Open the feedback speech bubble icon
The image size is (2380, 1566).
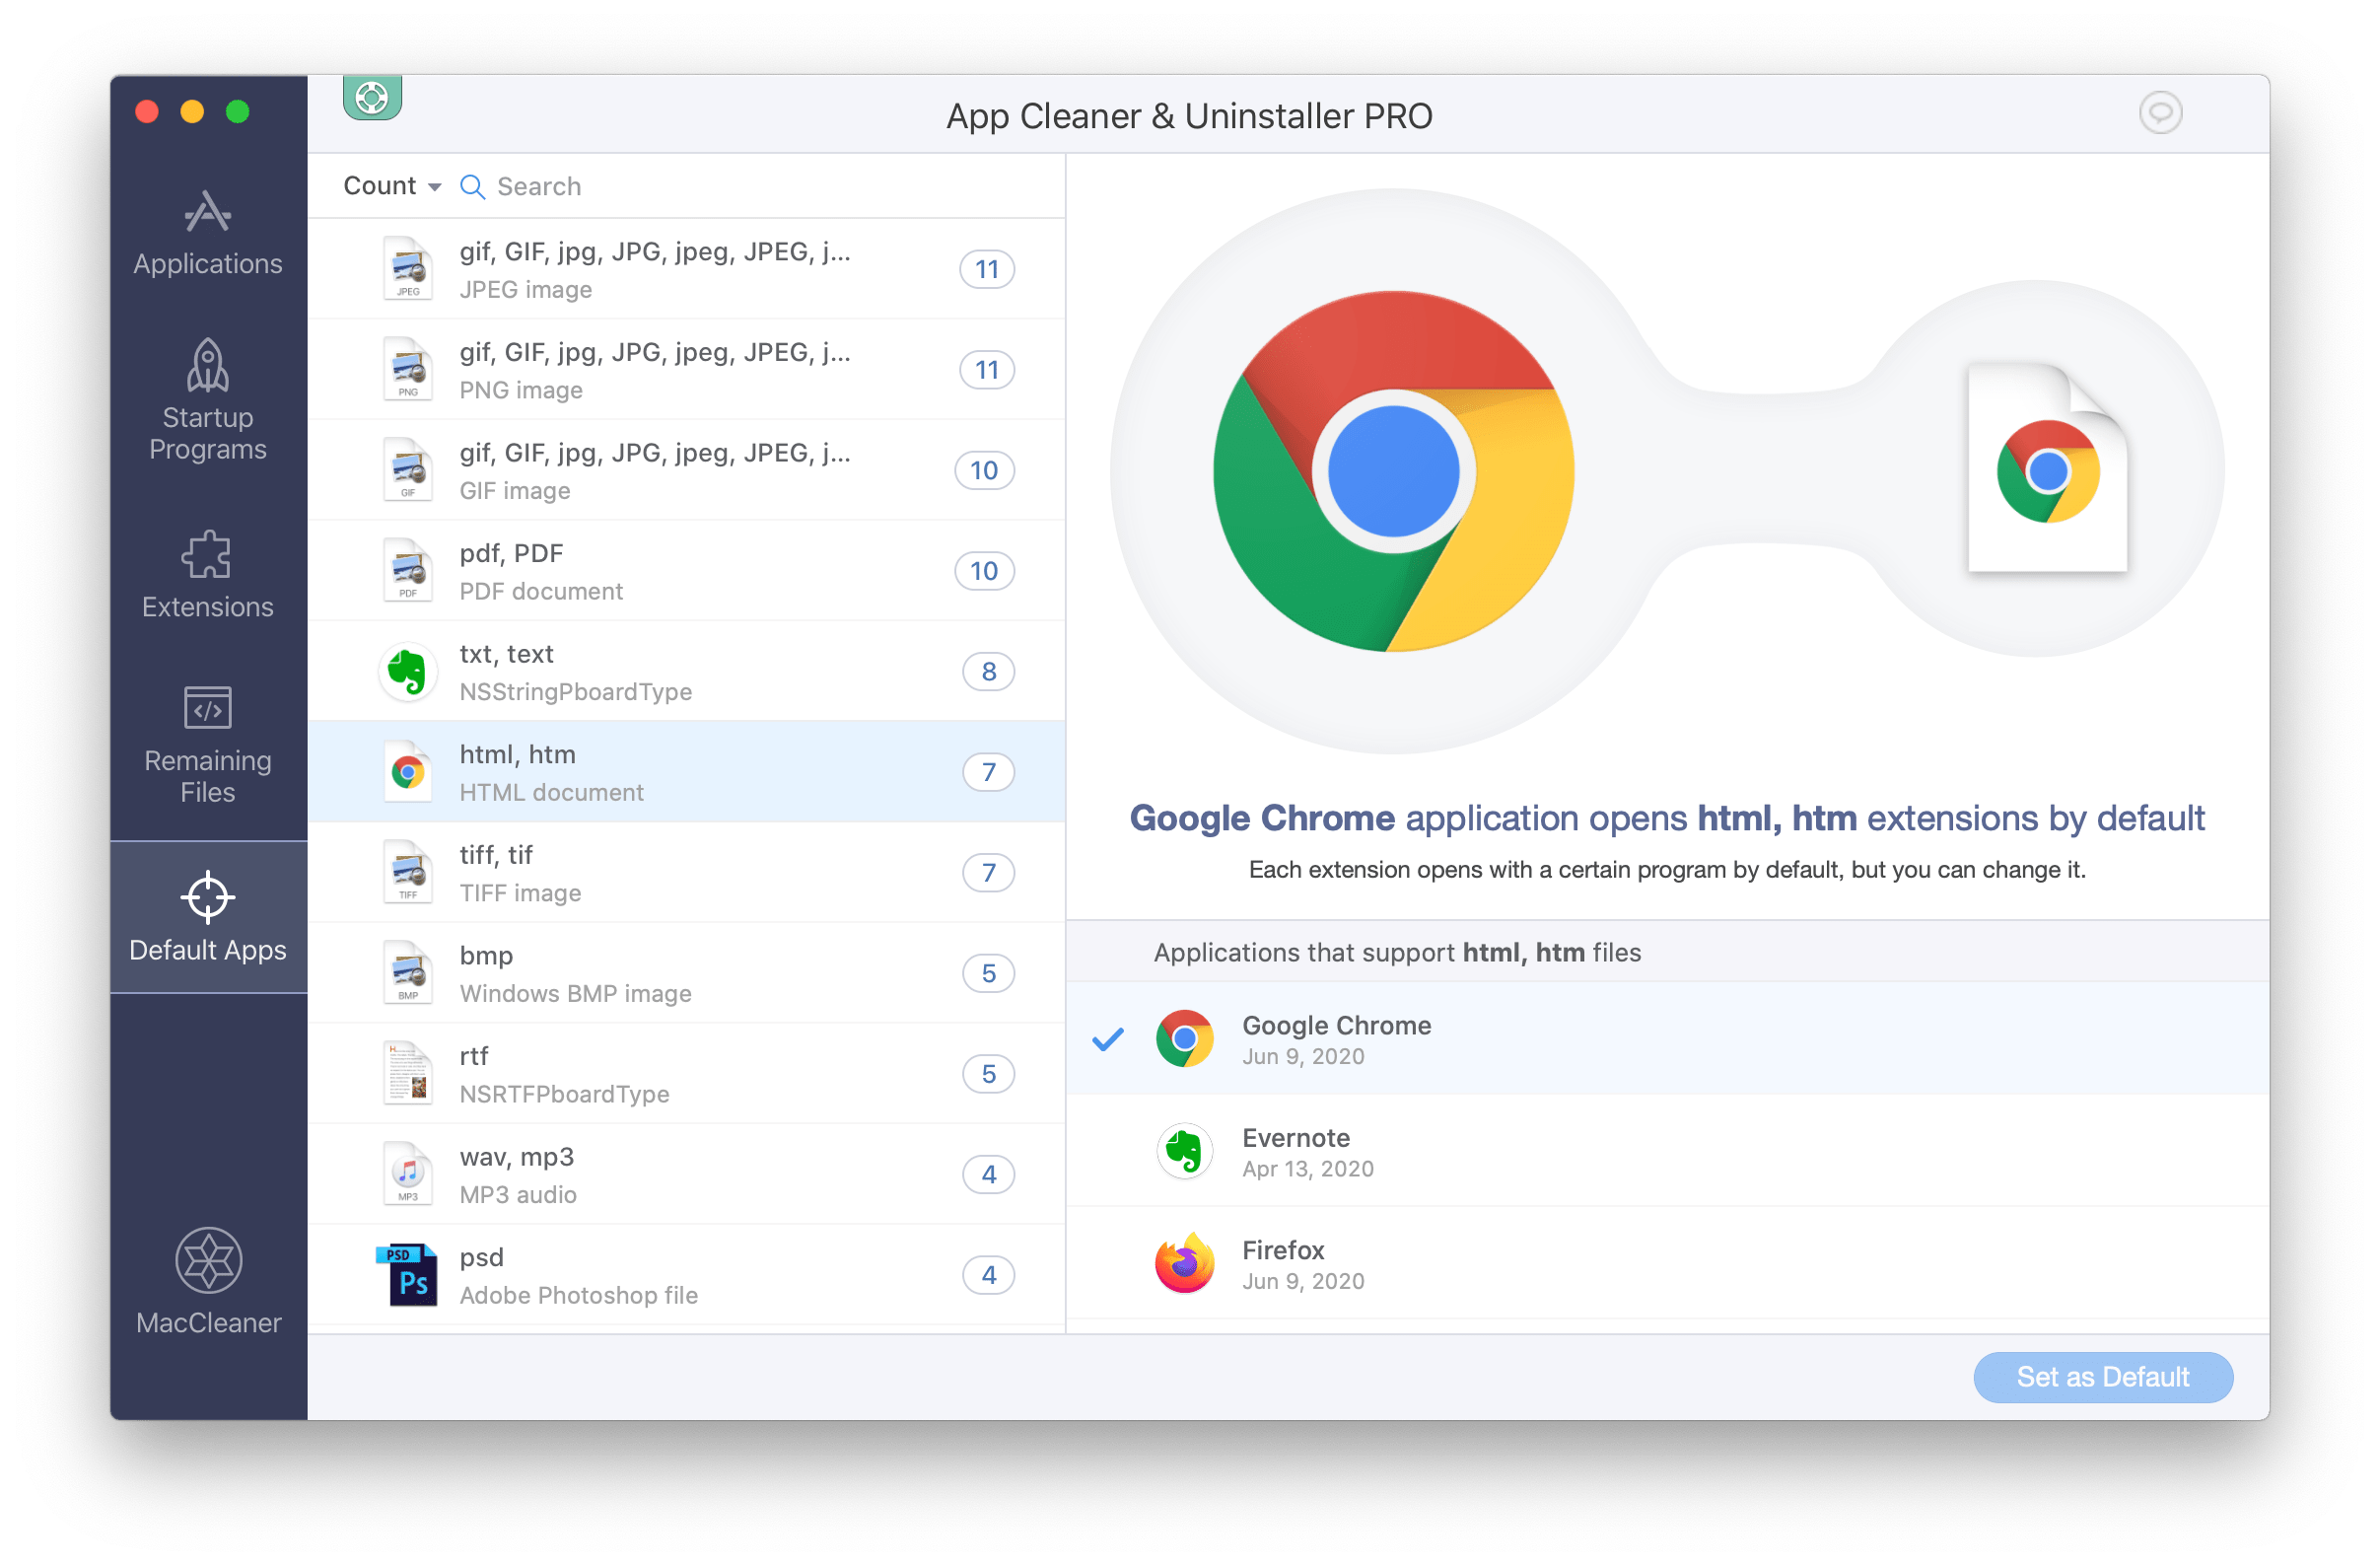[2160, 112]
